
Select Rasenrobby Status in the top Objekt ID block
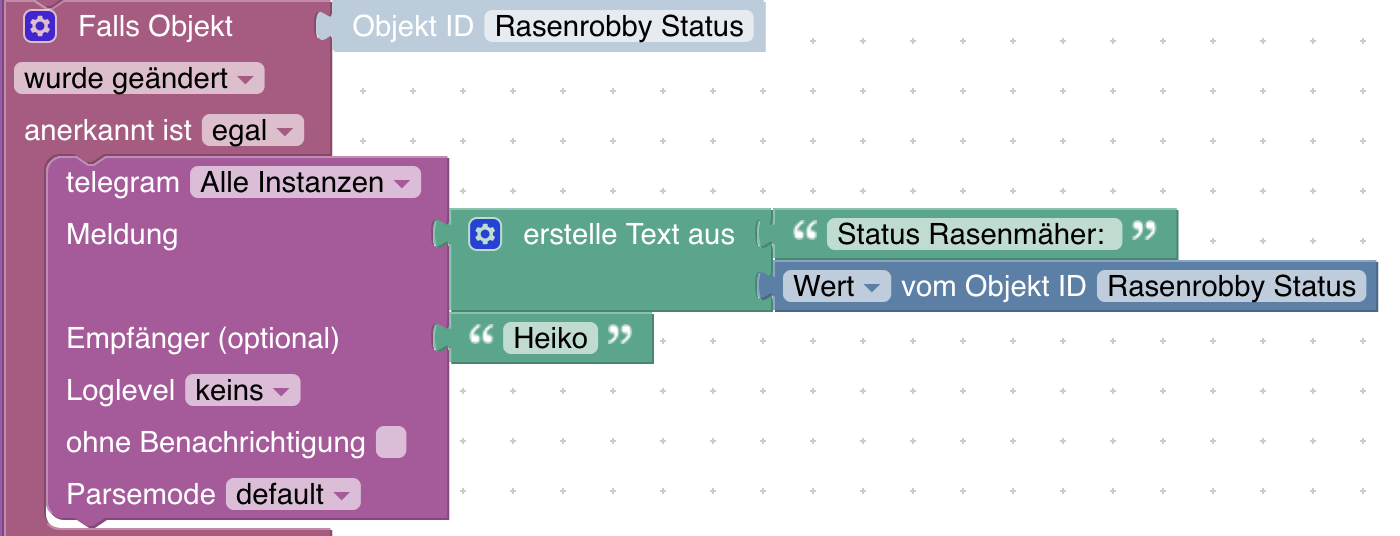click(x=619, y=26)
